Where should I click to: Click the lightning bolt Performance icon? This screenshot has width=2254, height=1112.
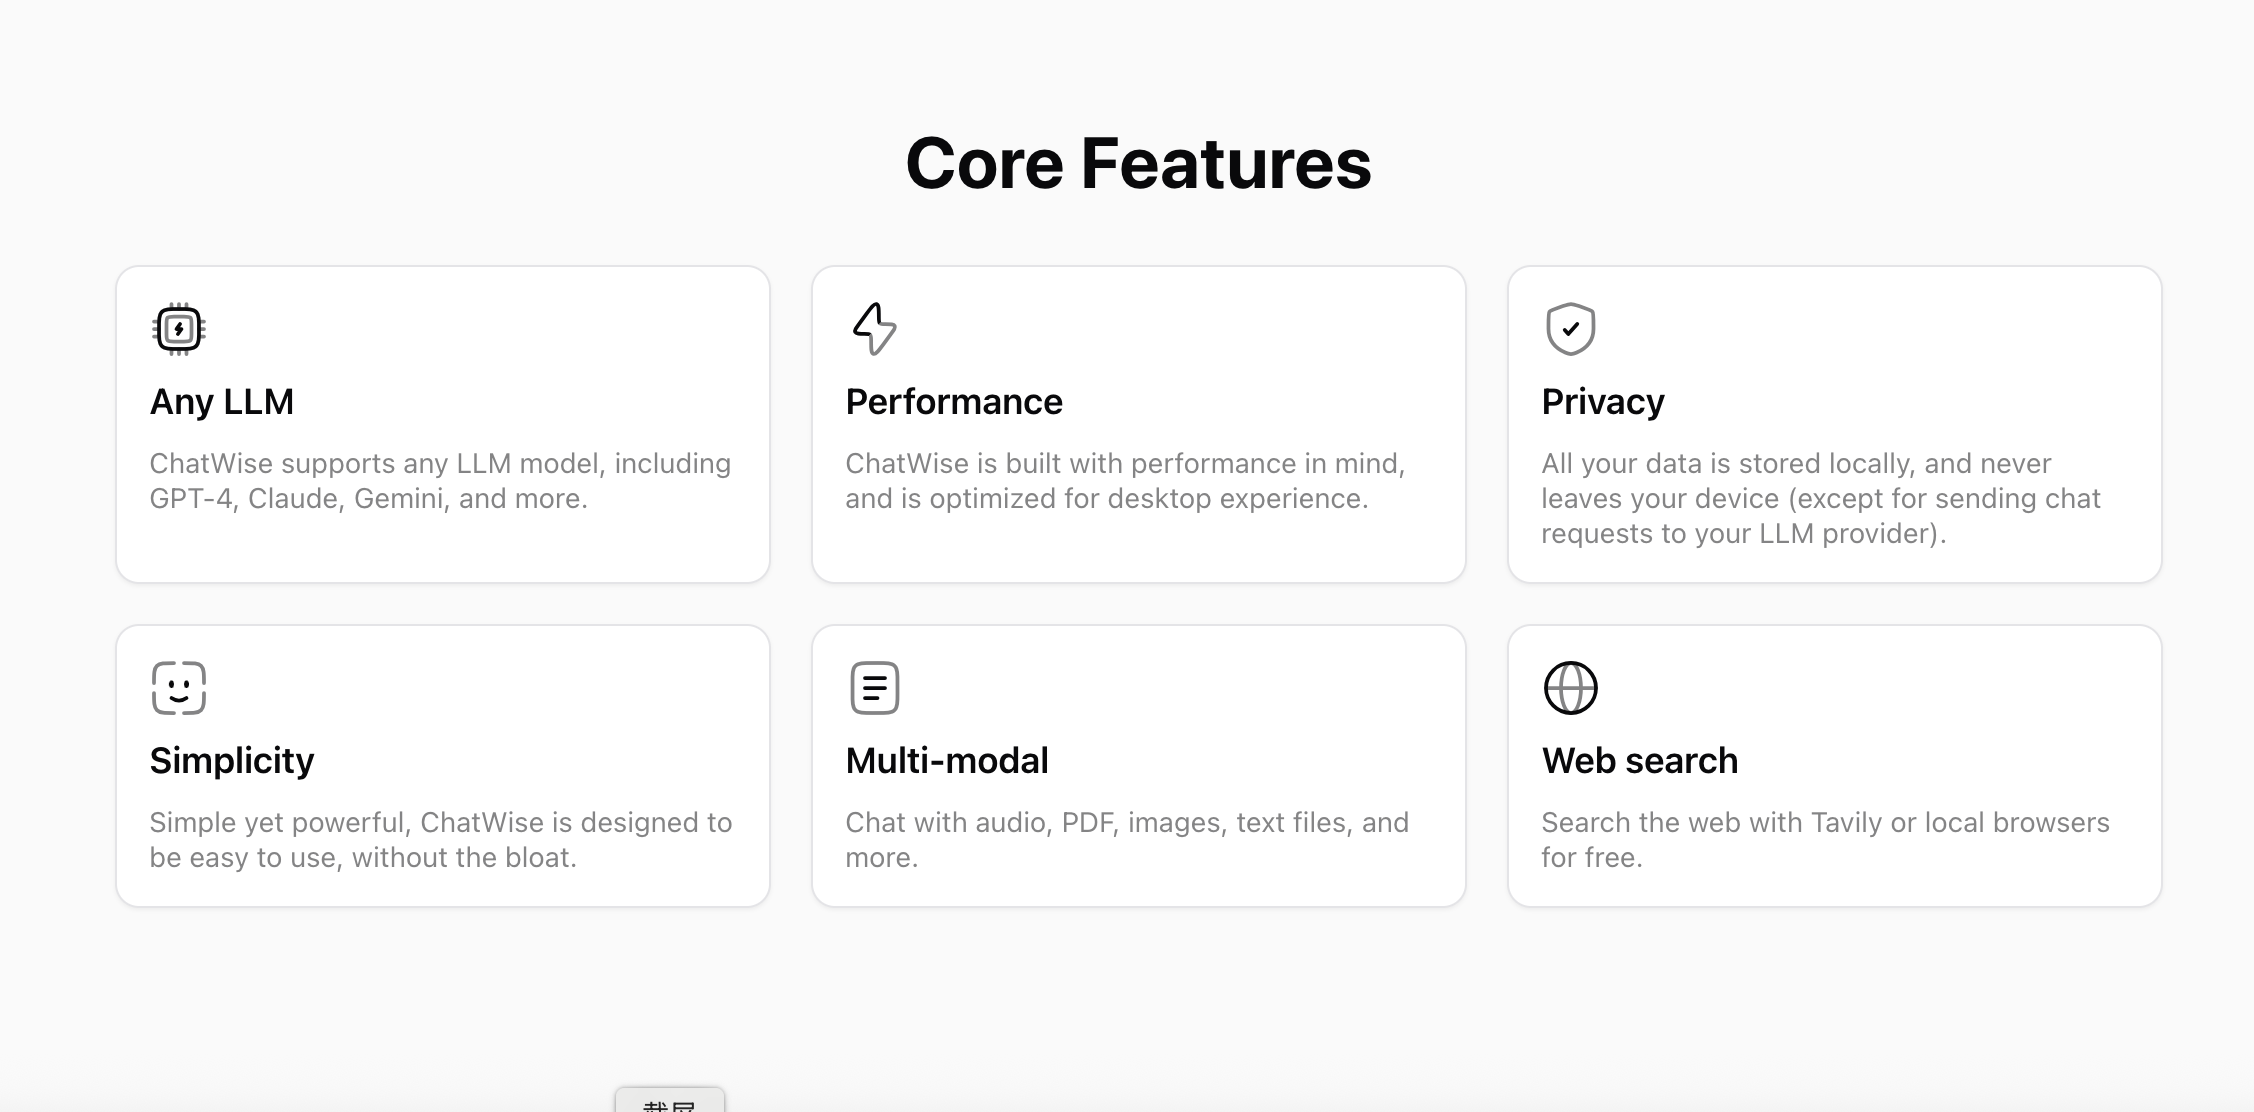click(874, 329)
